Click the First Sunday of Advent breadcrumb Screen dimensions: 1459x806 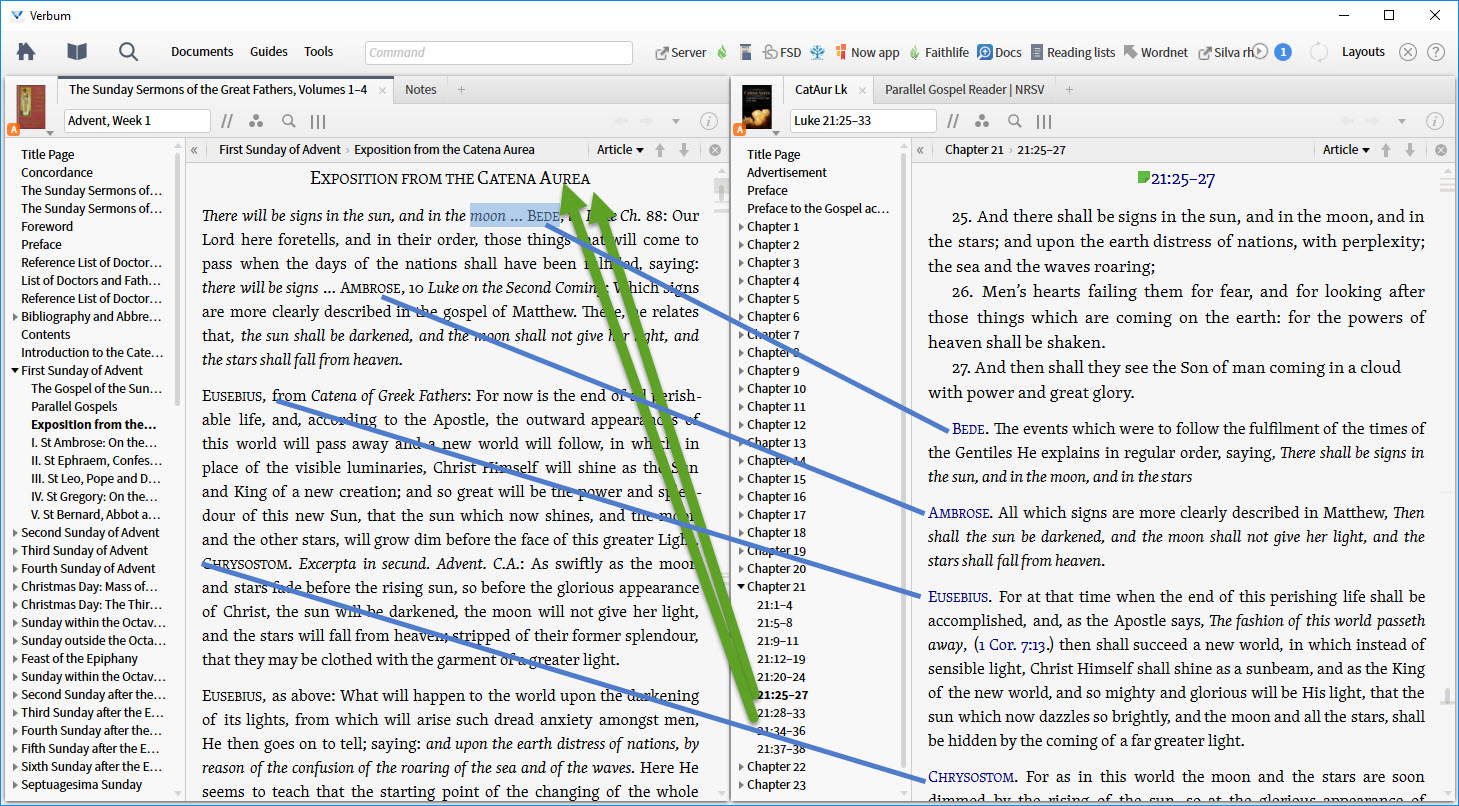tap(279, 150)
